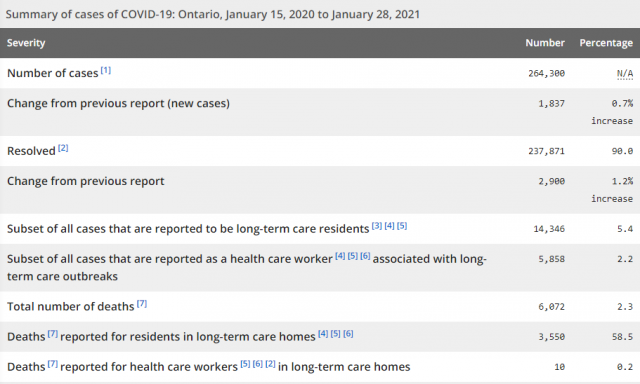
Task: Open footnote [1] beside Number of cases
Action: [106, 70]
